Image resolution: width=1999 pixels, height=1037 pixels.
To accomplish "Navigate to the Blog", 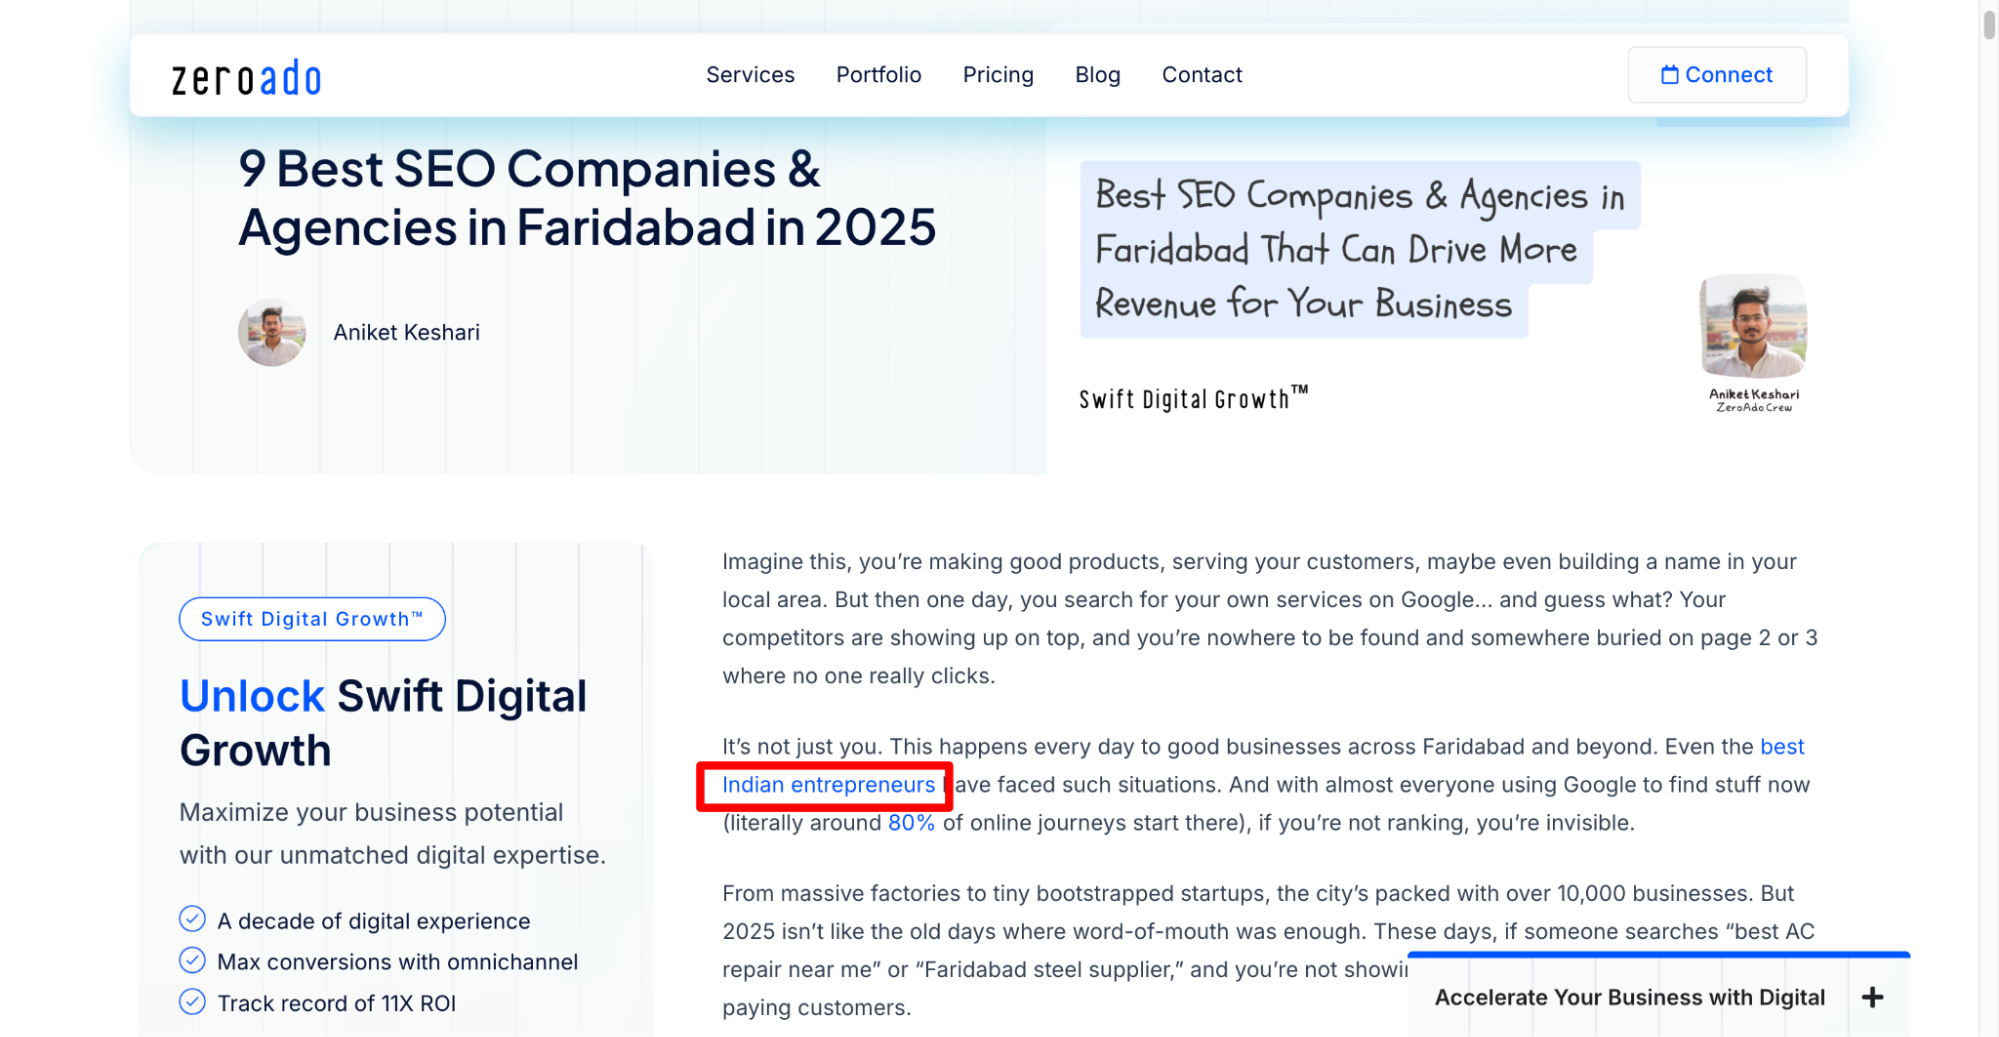I will pos(1097,74).
